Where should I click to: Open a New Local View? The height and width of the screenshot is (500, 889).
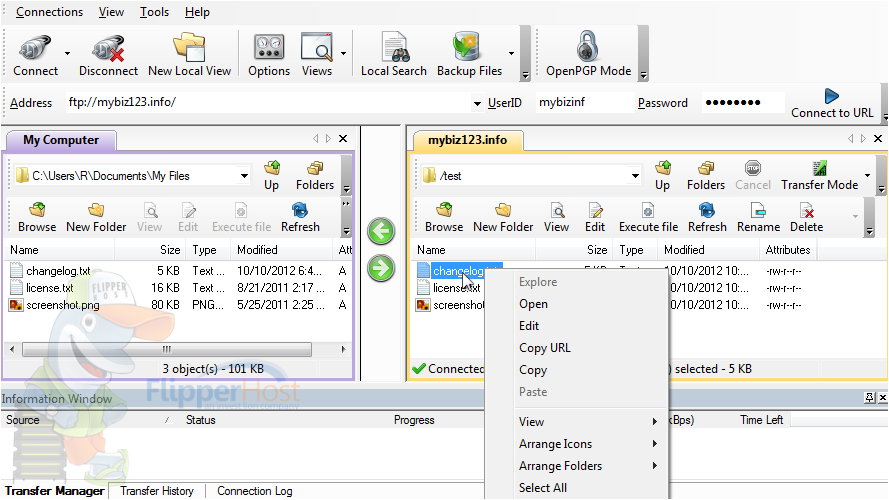coord(189,48)
